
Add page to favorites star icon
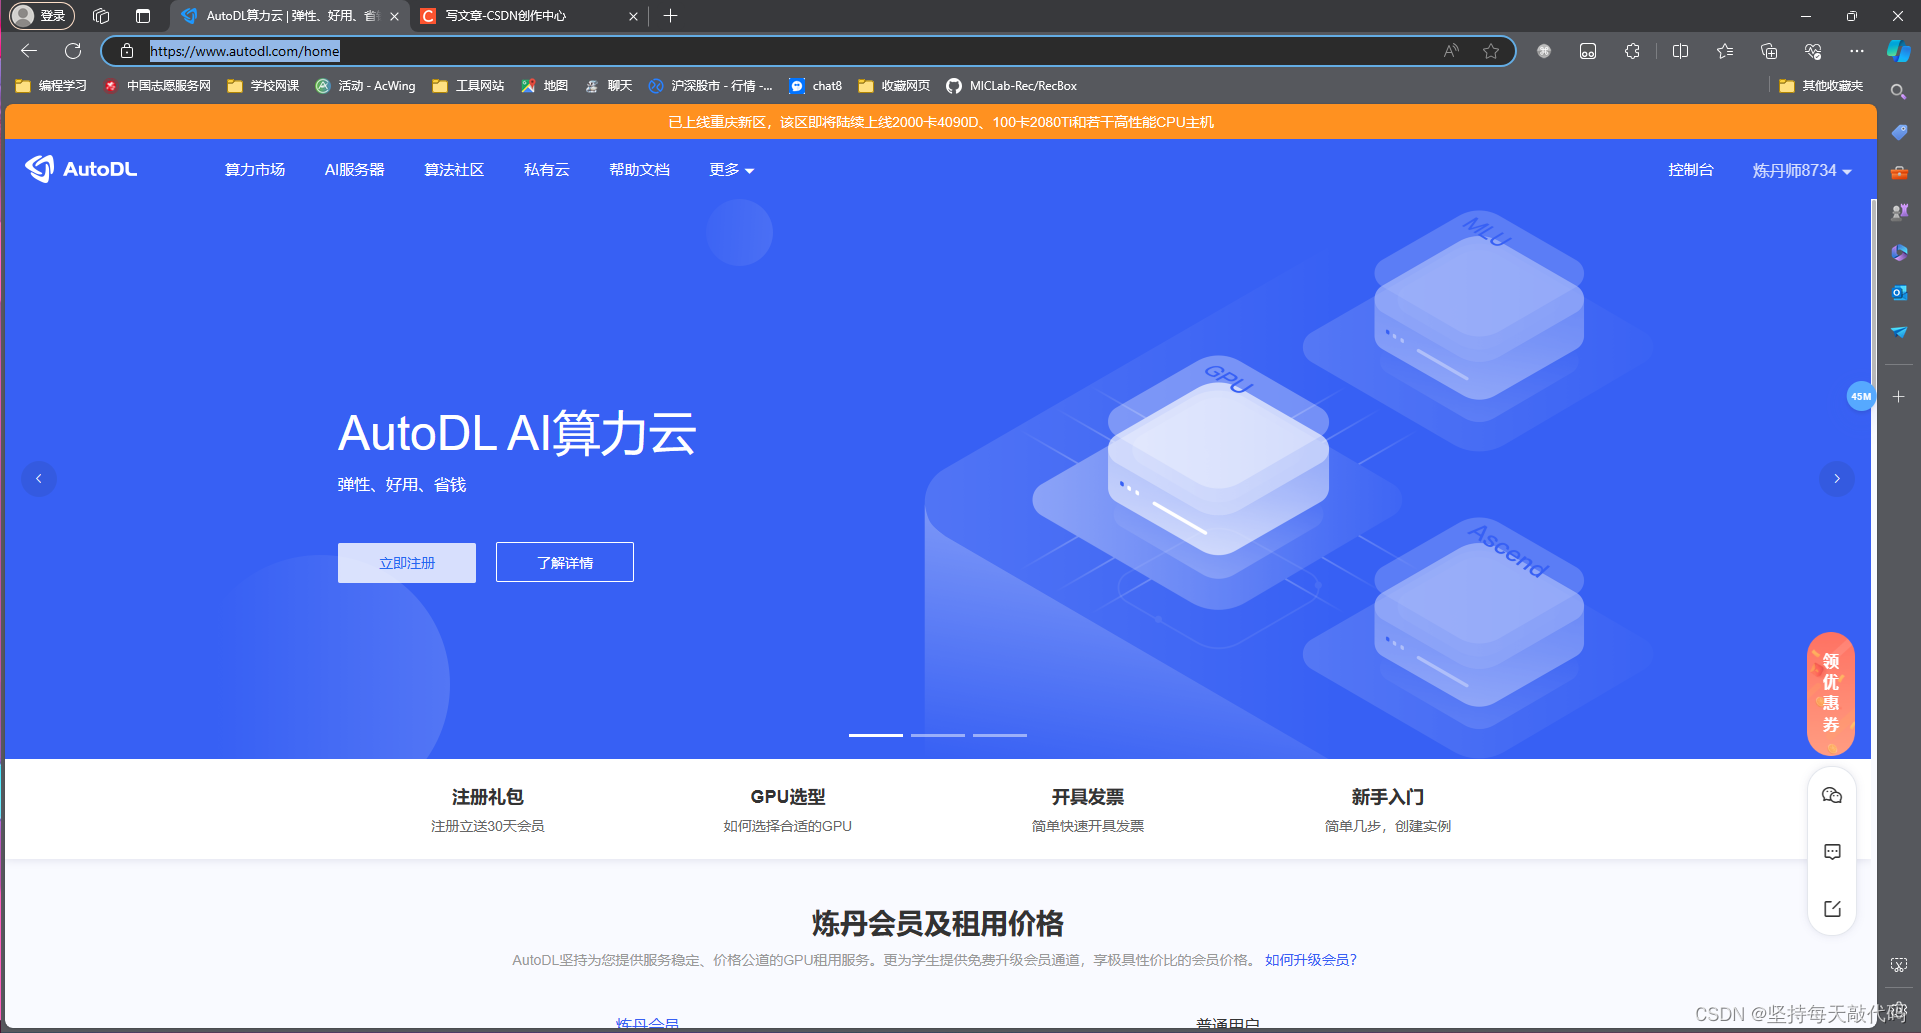(1491, 51)
